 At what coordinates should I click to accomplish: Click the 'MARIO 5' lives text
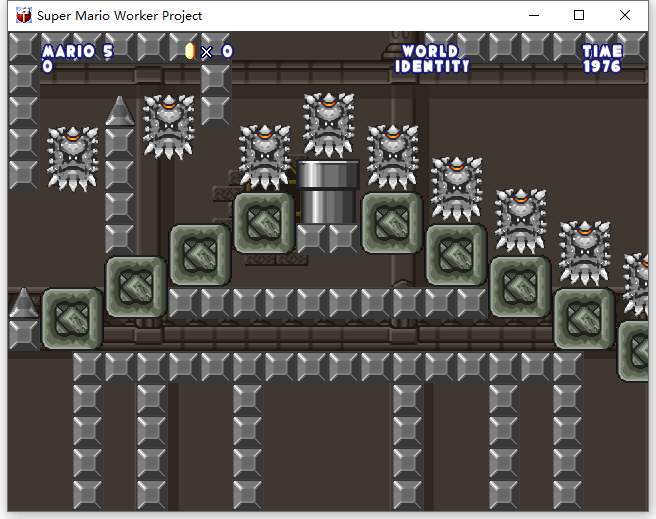click(x=78, y=51)
